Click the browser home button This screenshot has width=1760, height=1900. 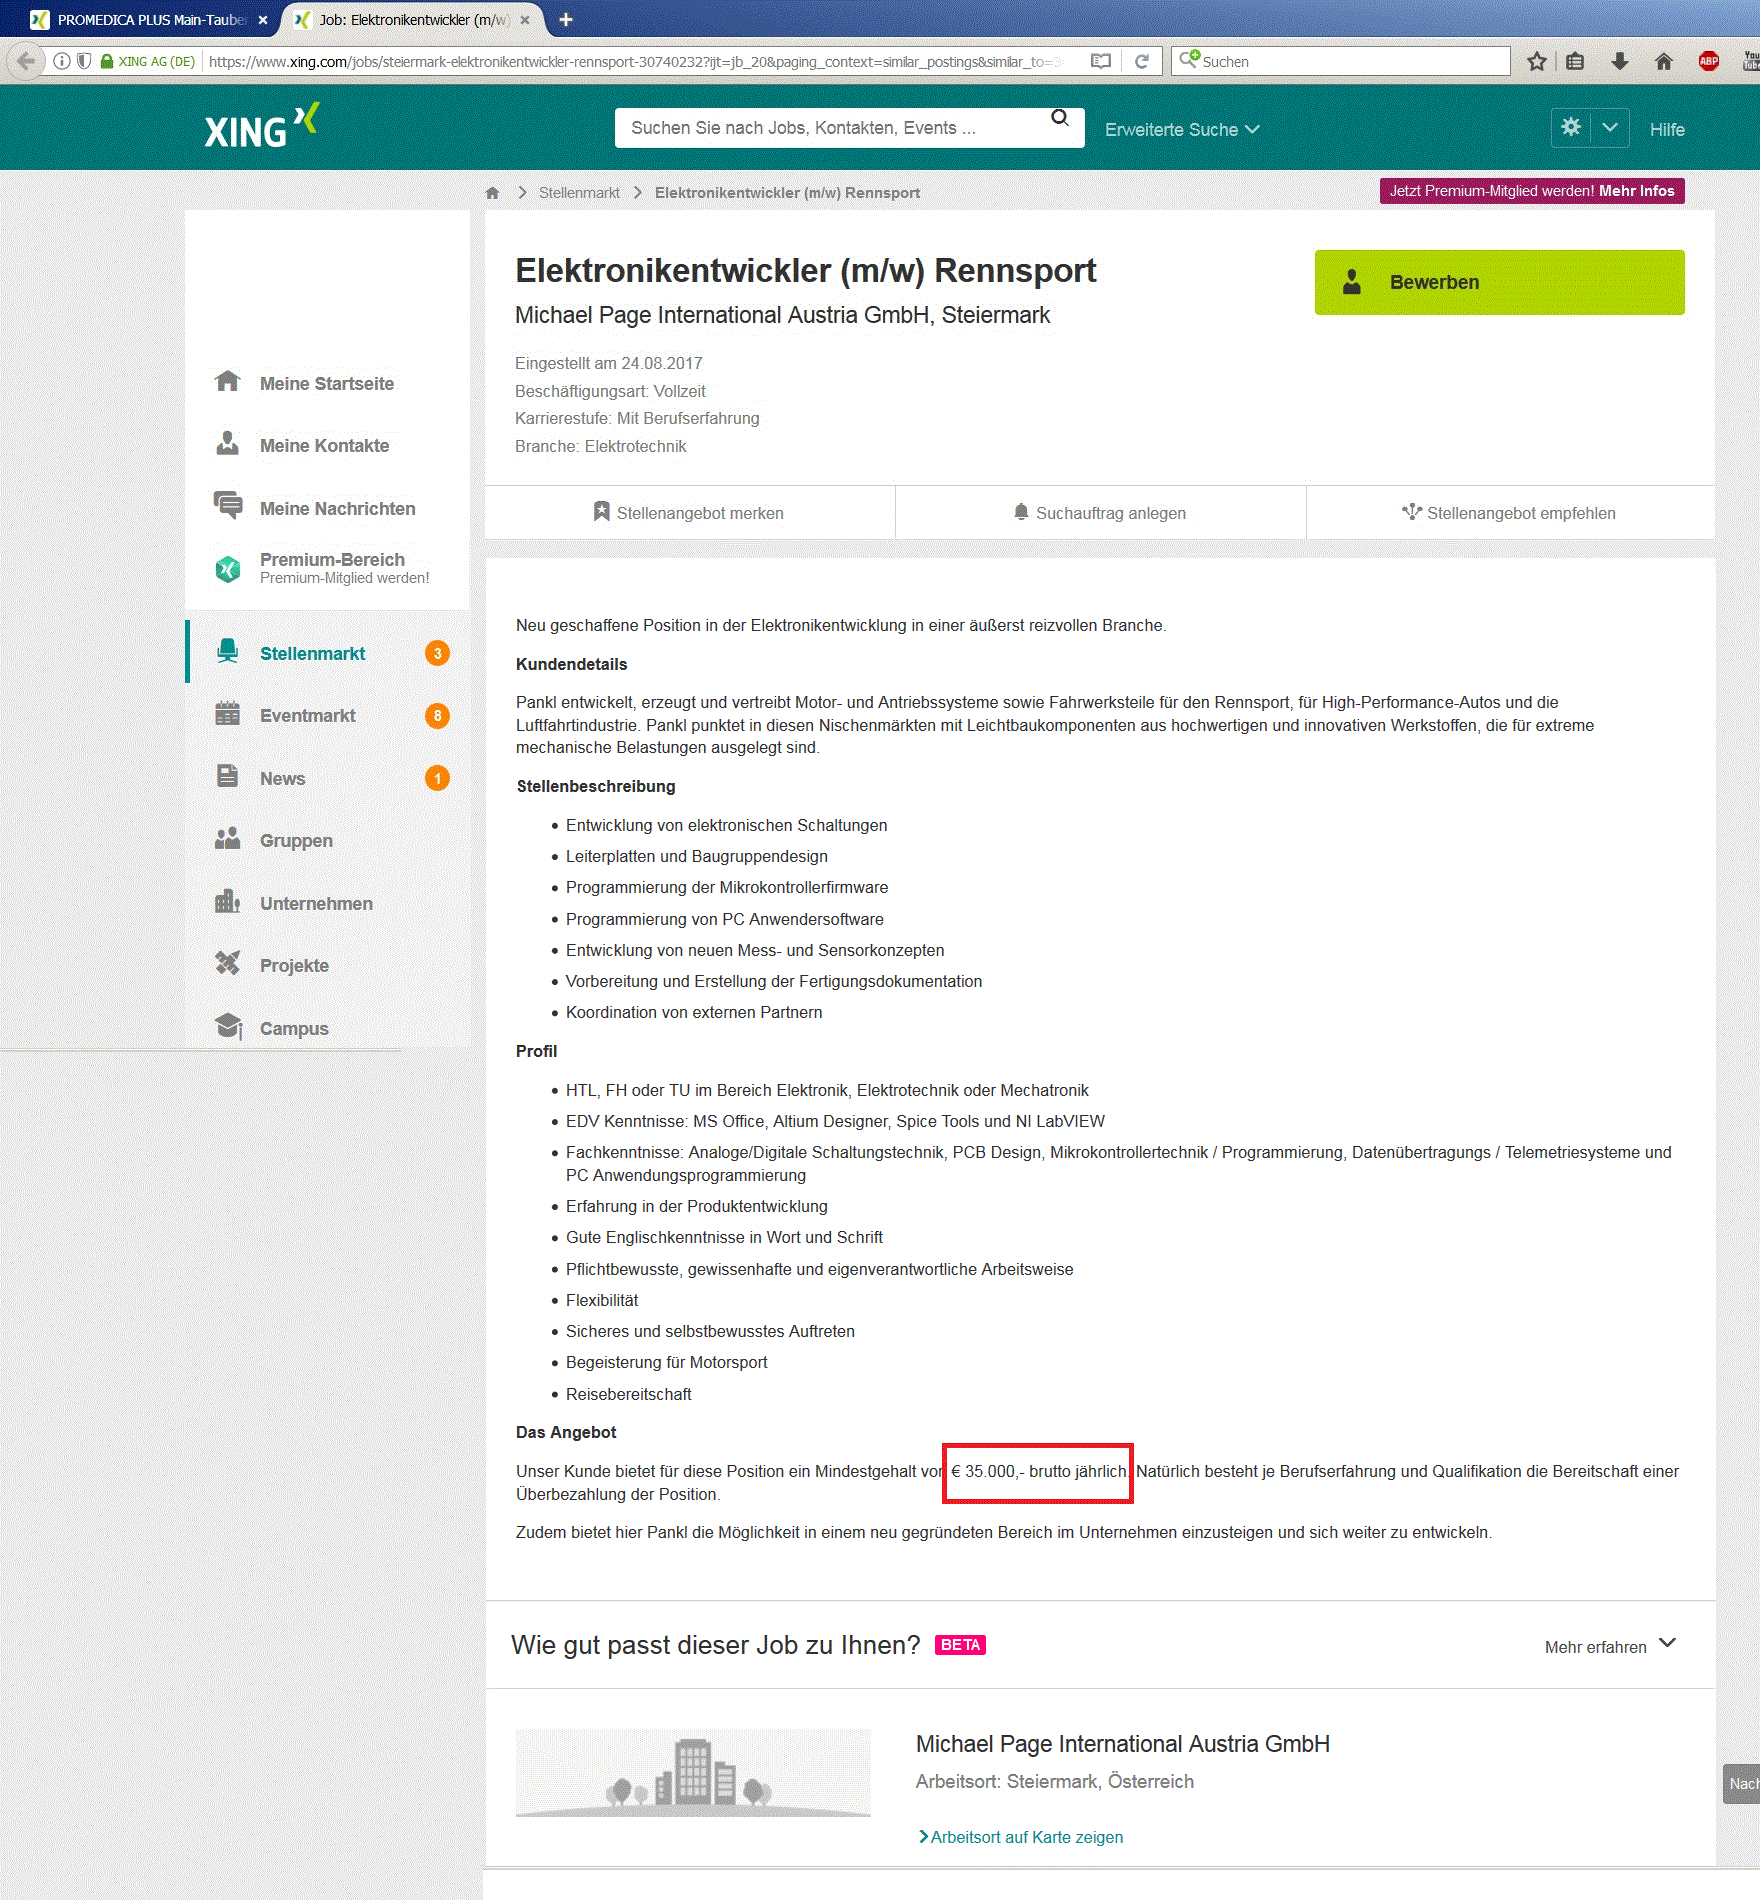pos(1664,61)
